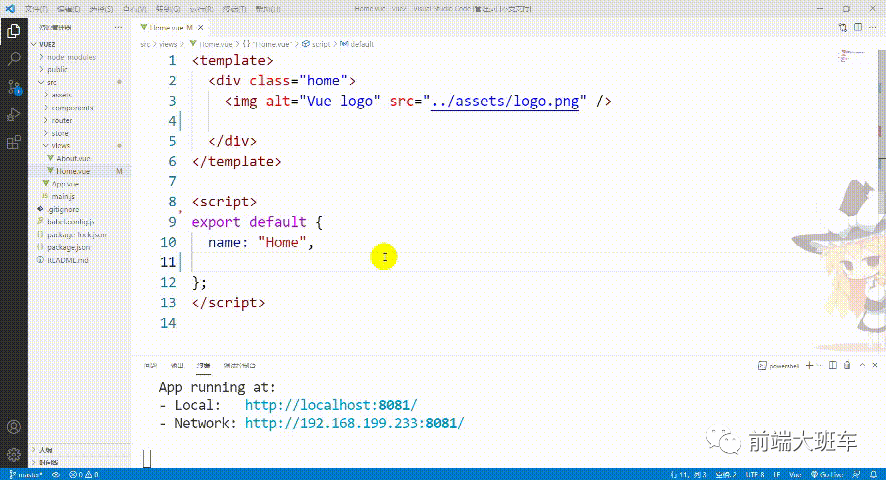Open main.js in the file tree
Screen dimensions: 886x480
pyautogui.click(x=80, y=196)
